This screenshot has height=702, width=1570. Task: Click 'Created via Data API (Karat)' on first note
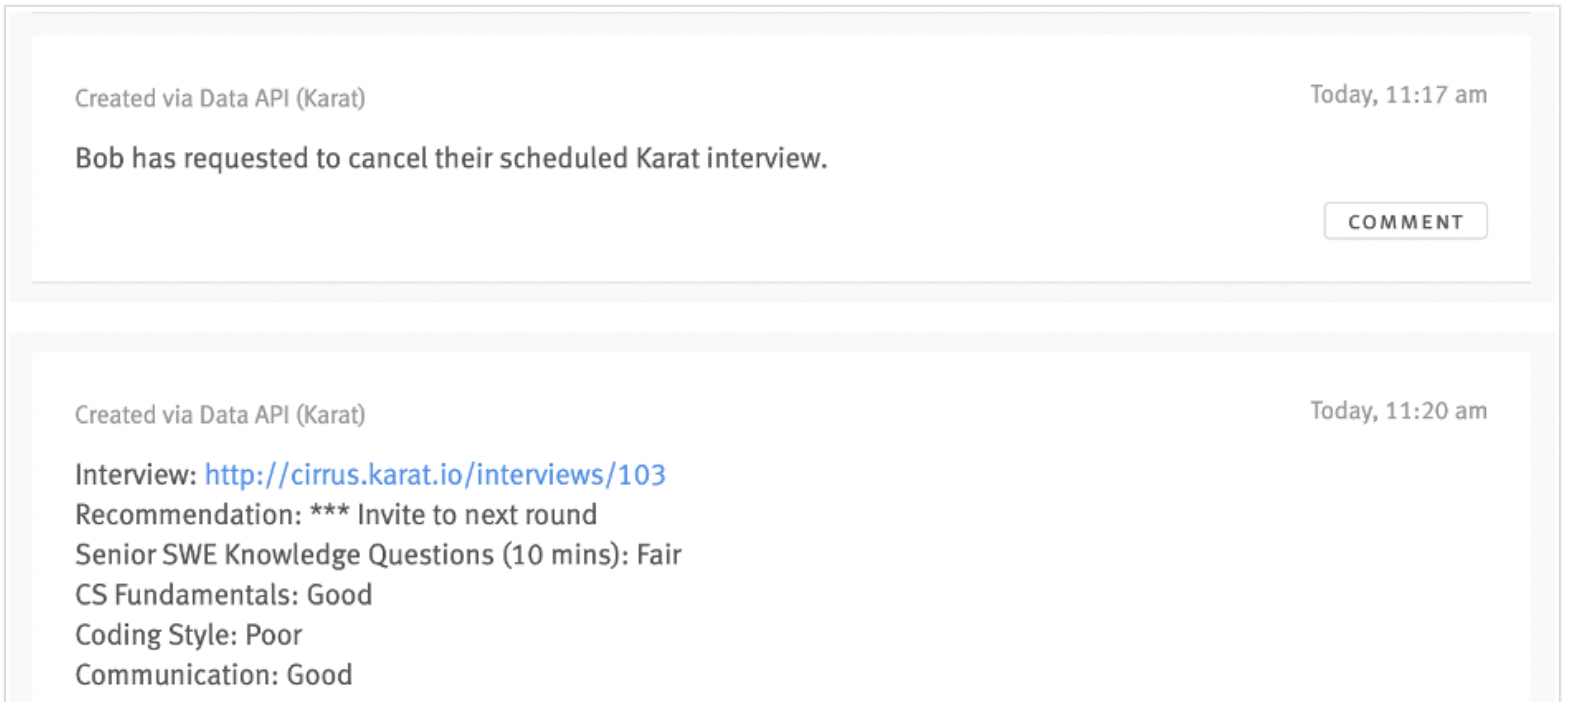click(x=220, y=98)
